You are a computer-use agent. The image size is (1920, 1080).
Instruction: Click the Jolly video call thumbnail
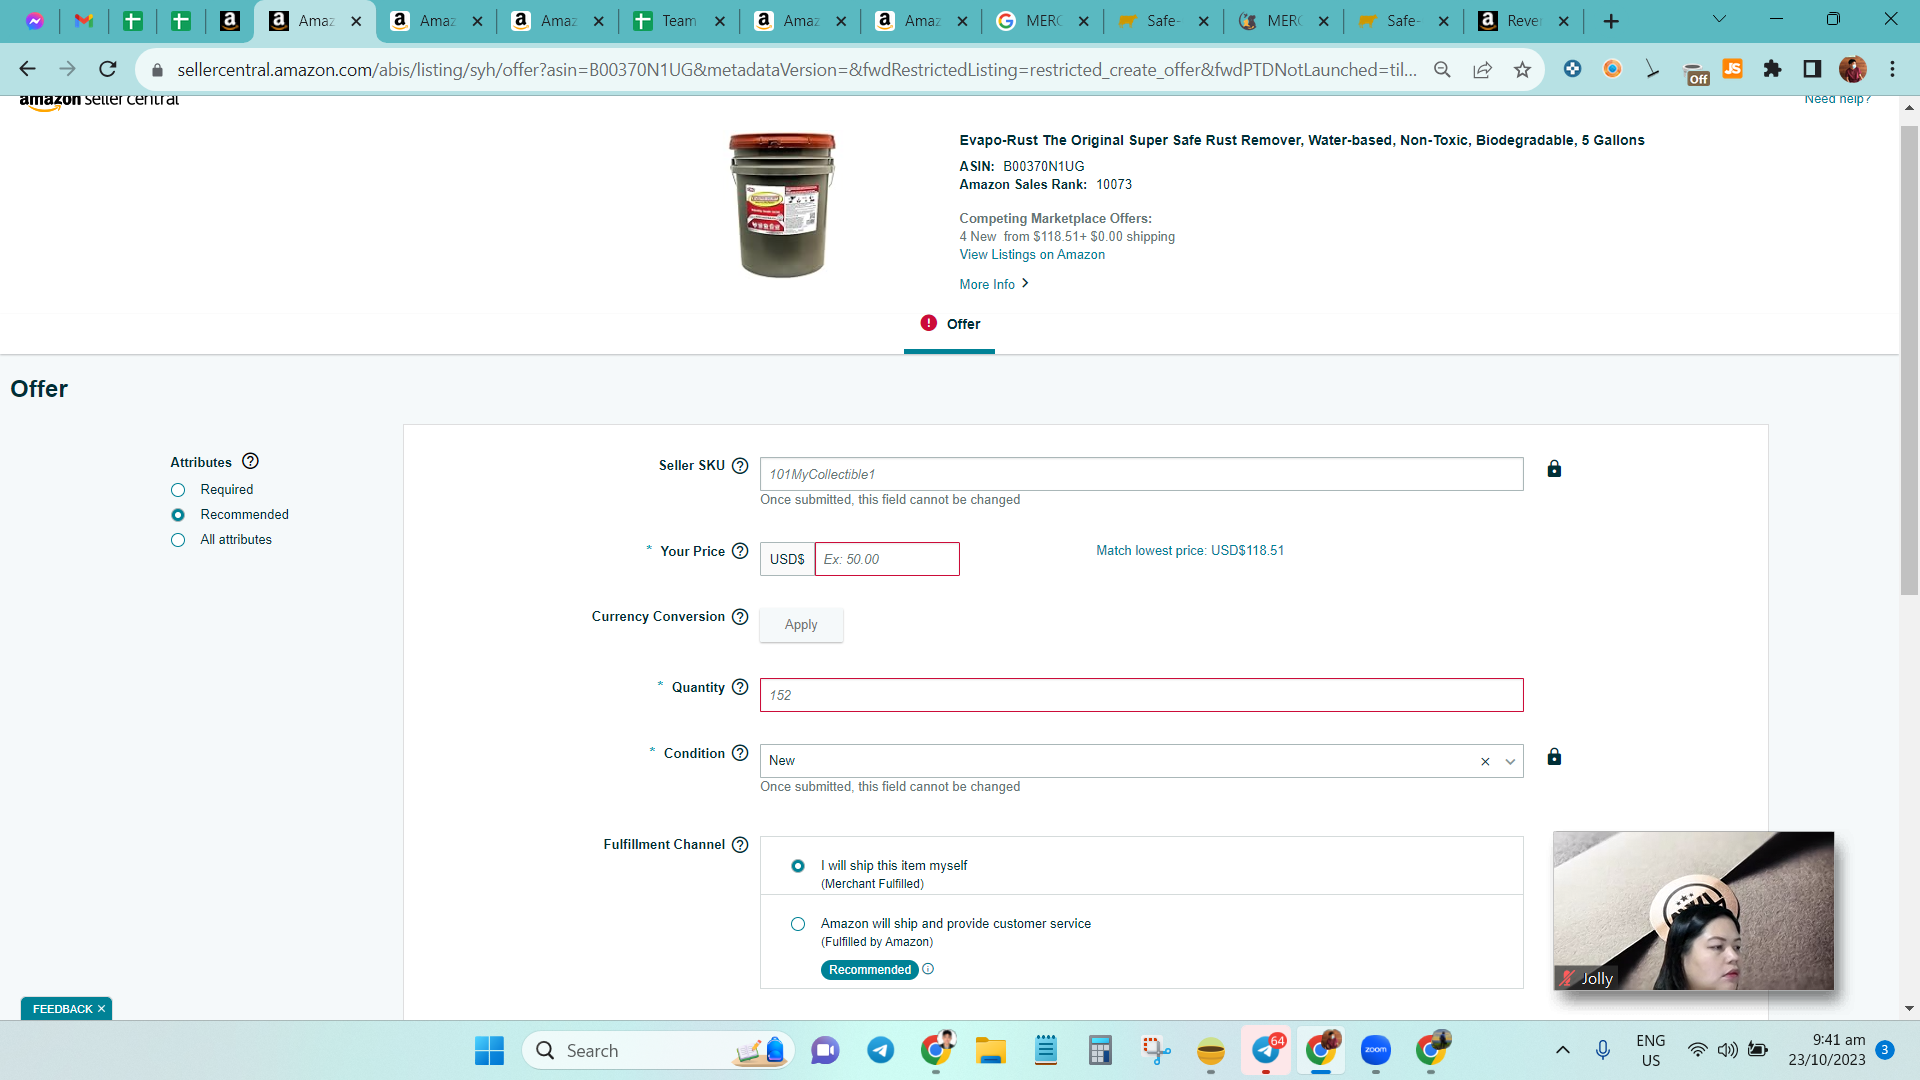(x=1694, y=911)
